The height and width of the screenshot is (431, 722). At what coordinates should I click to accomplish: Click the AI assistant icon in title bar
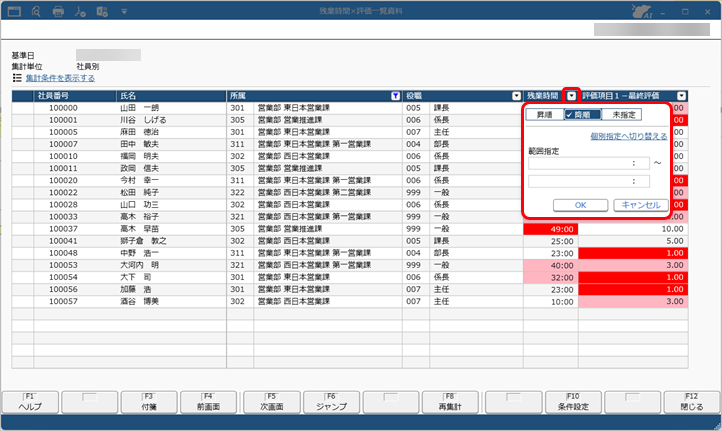[642, 12]
